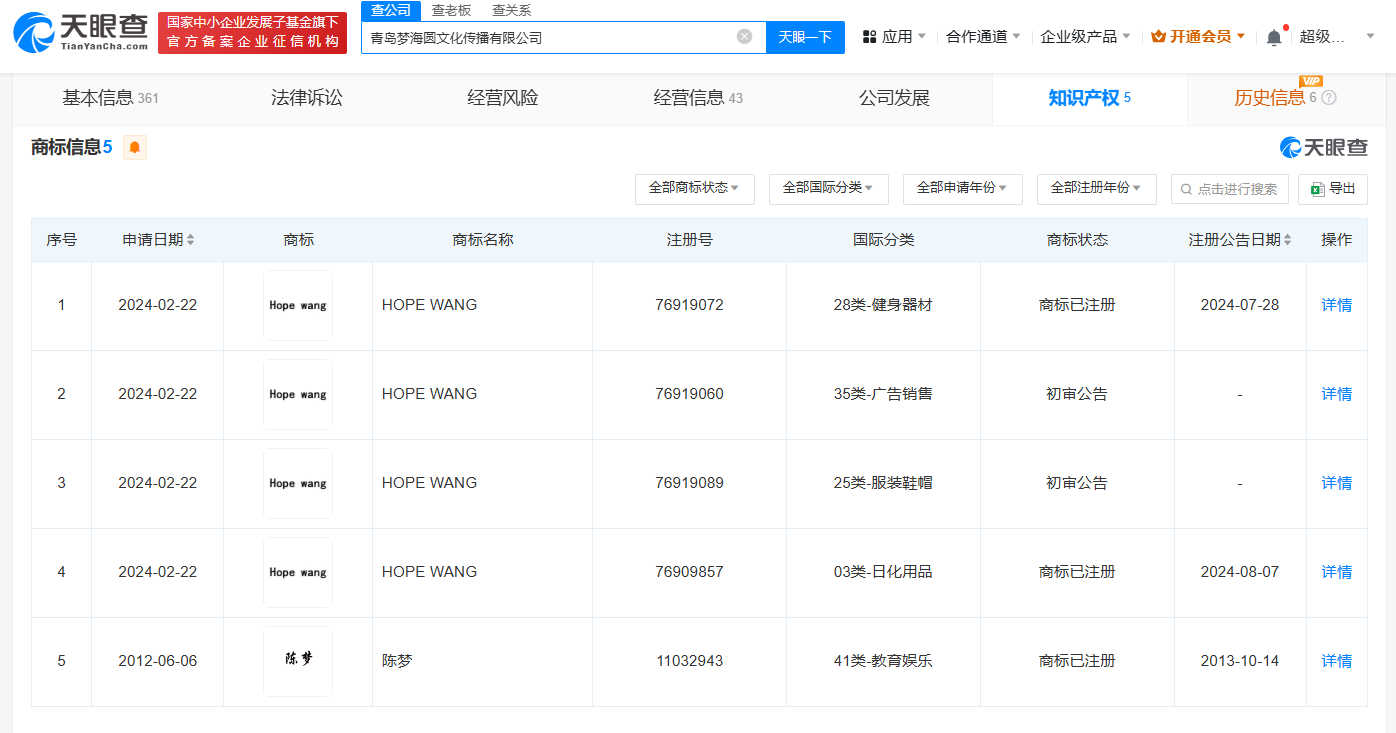1396x733 pixels.
Task: Open the 全部商标状态 dropdown
Action: click(x=694, y=189)
